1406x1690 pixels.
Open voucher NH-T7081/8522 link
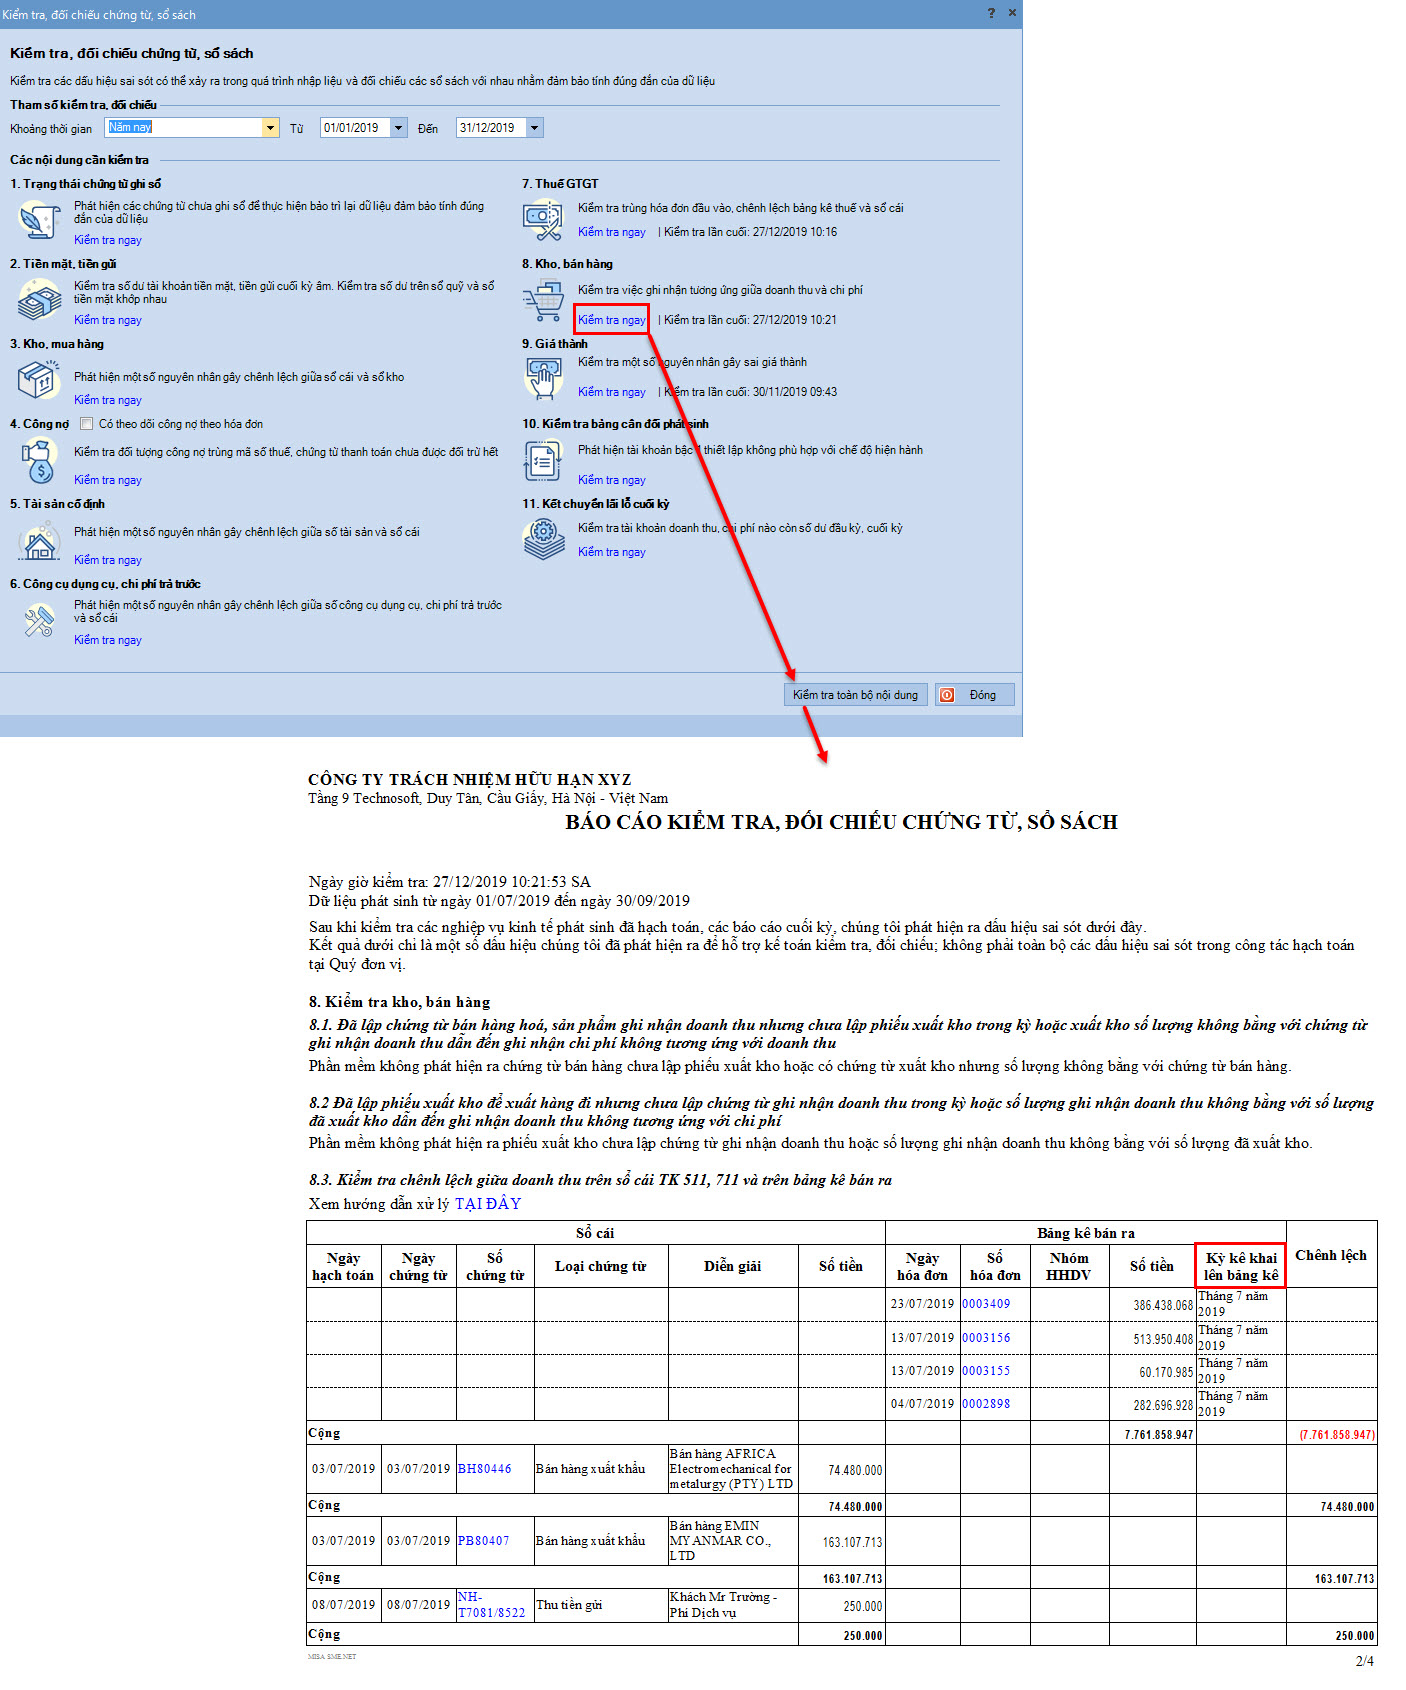(x=491, y=1605)
